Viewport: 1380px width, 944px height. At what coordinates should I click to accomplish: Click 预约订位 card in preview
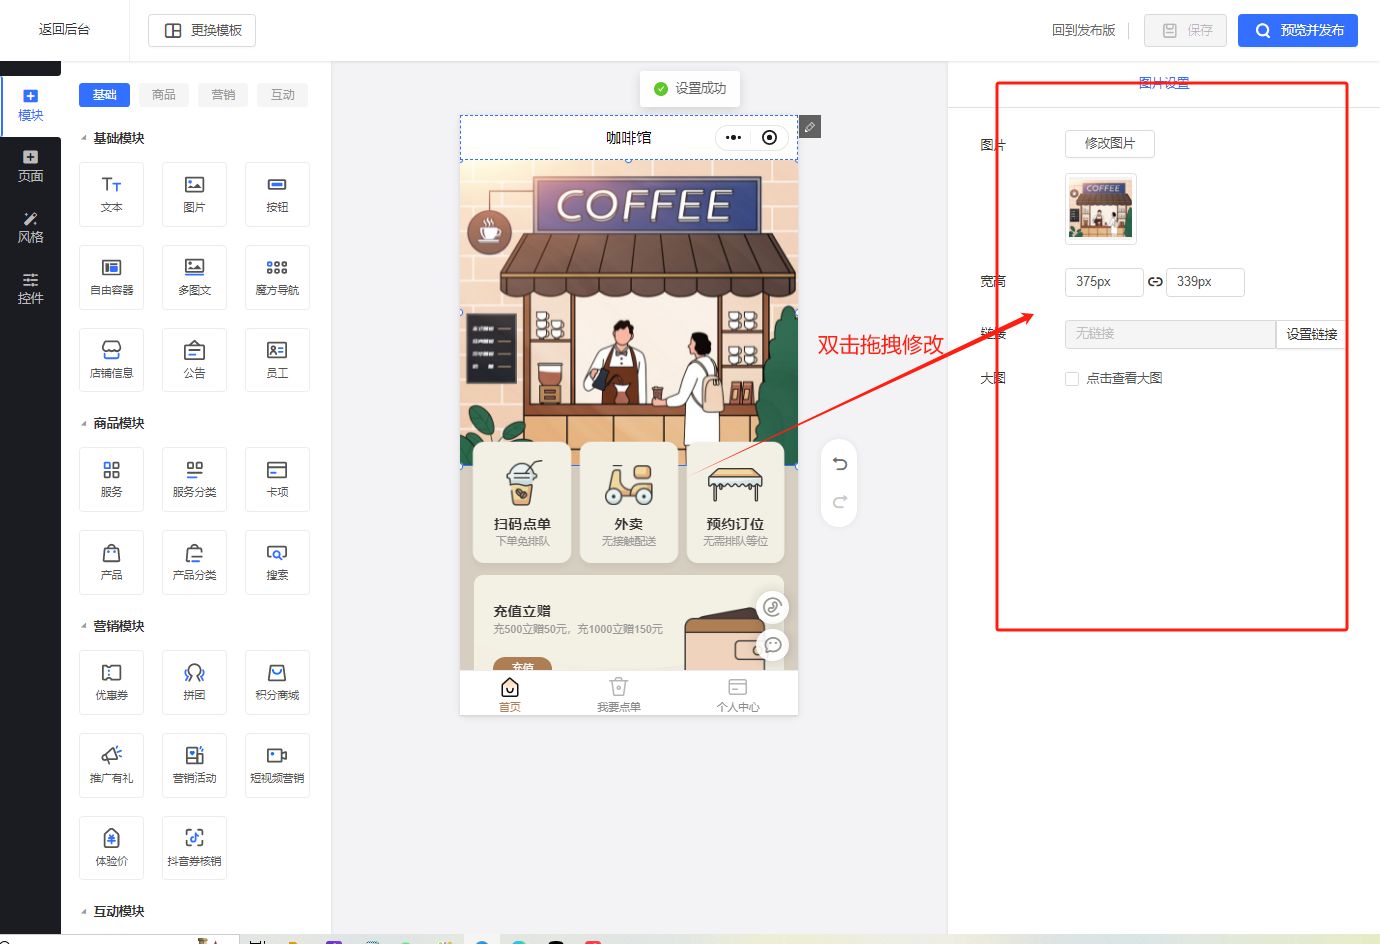(735, 503)
